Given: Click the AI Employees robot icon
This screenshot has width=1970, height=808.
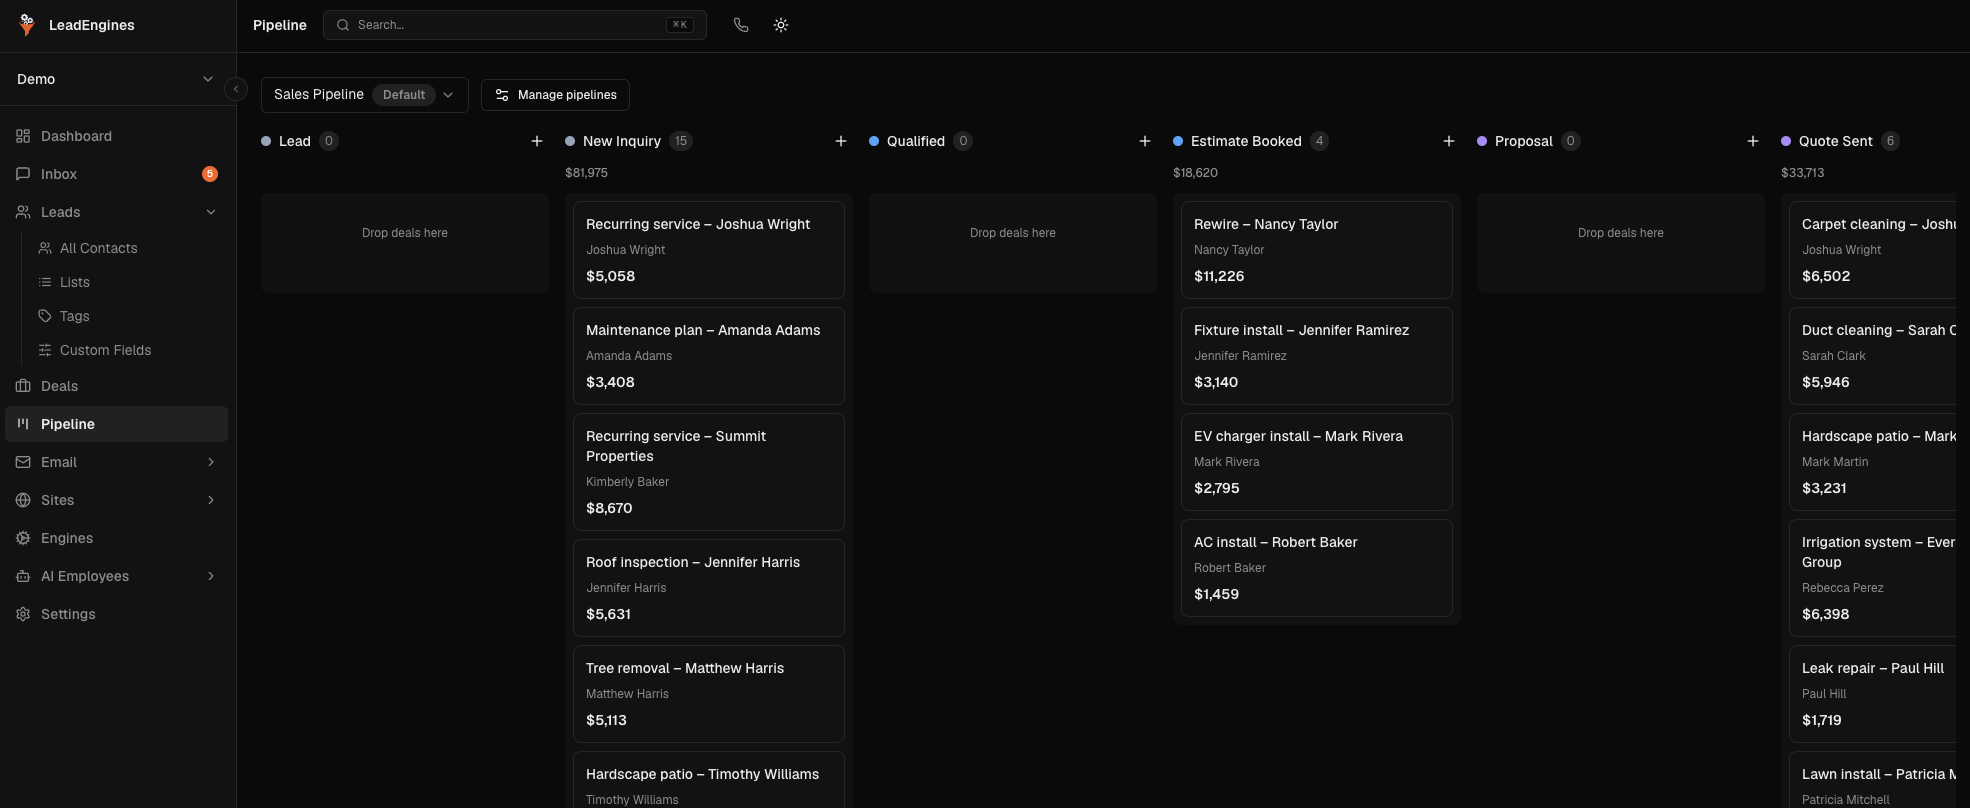Looking at the screenshot, I should click(23, 576).
